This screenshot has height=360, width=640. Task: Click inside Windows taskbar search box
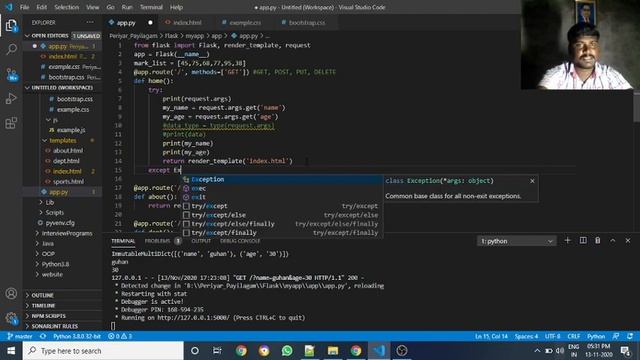[103, 351]
